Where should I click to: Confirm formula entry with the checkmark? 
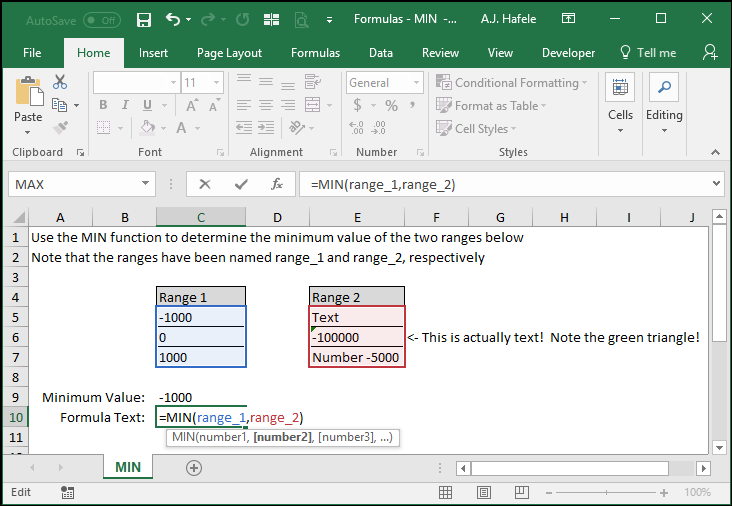pyautogui.click(x=241, y=184)
